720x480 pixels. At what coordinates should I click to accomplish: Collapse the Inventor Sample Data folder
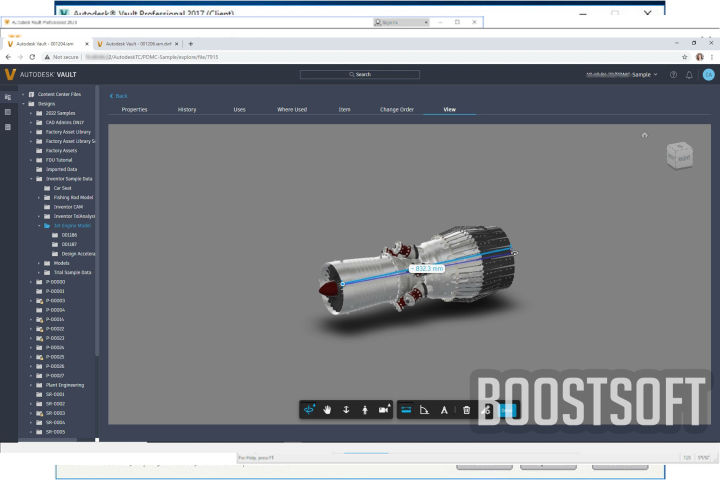[31, 179]
